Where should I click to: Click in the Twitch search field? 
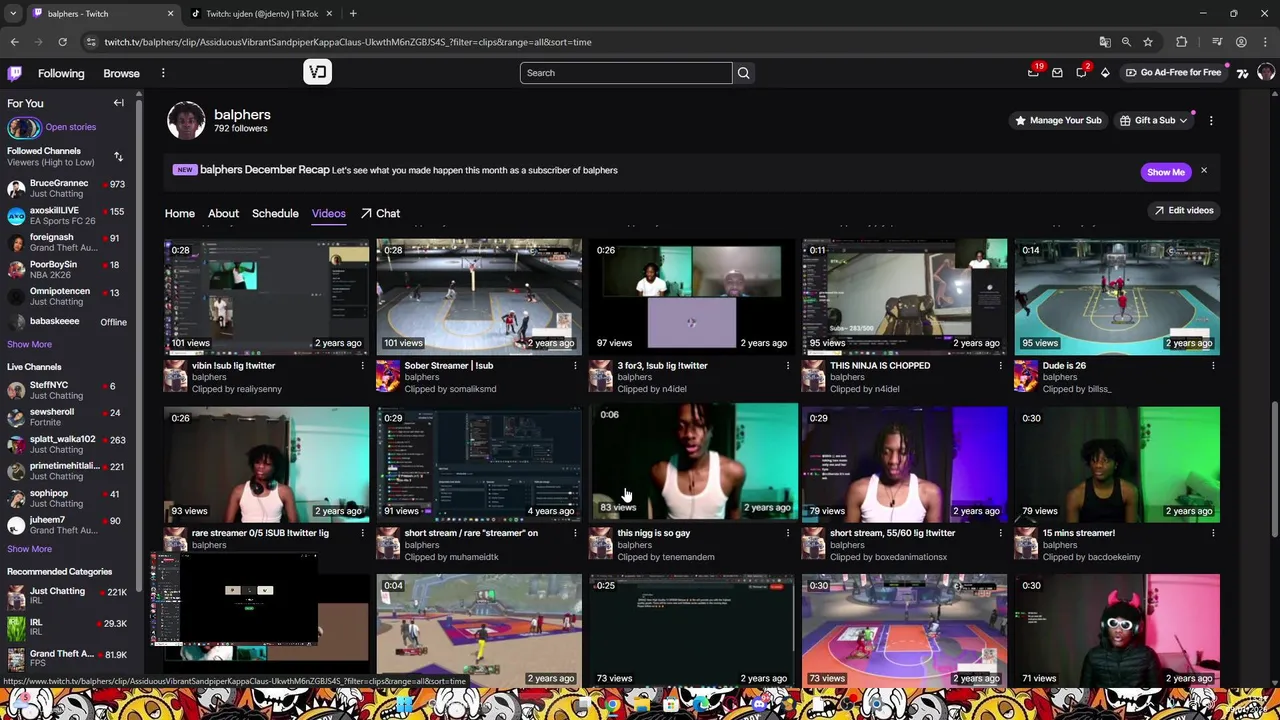[626, 73]
